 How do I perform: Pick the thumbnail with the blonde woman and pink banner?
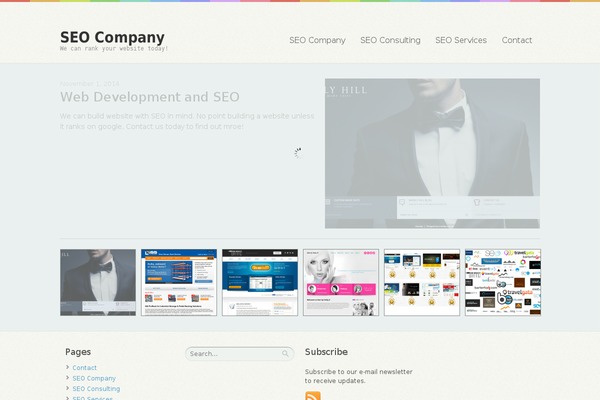[x=341, y=282]
